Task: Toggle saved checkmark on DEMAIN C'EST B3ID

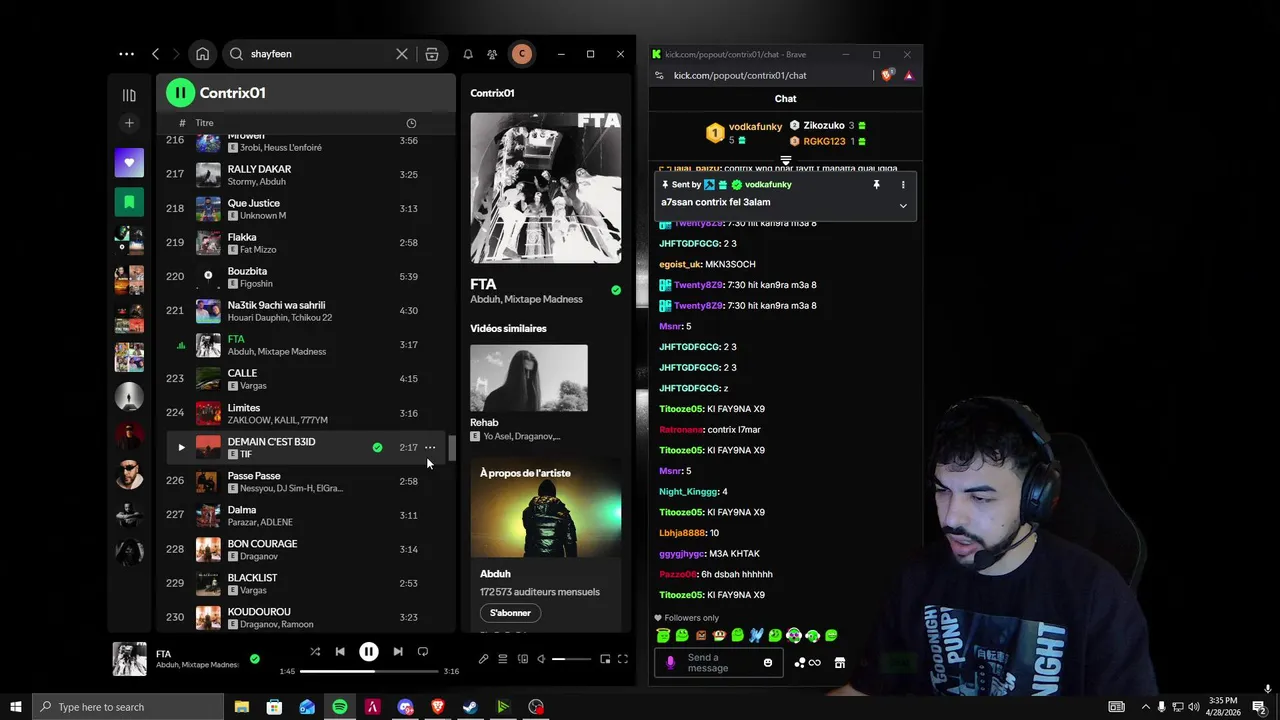Action: (377, 448)
